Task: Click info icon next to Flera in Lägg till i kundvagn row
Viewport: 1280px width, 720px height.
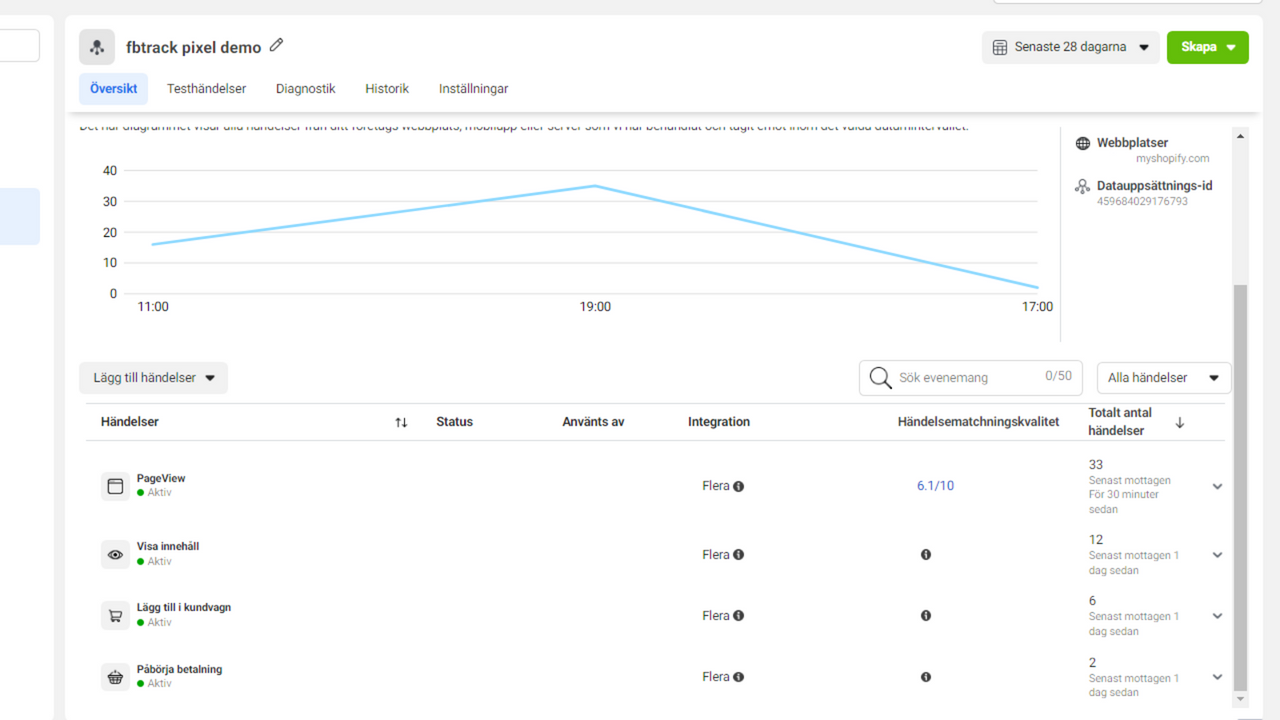Action: 738,616
